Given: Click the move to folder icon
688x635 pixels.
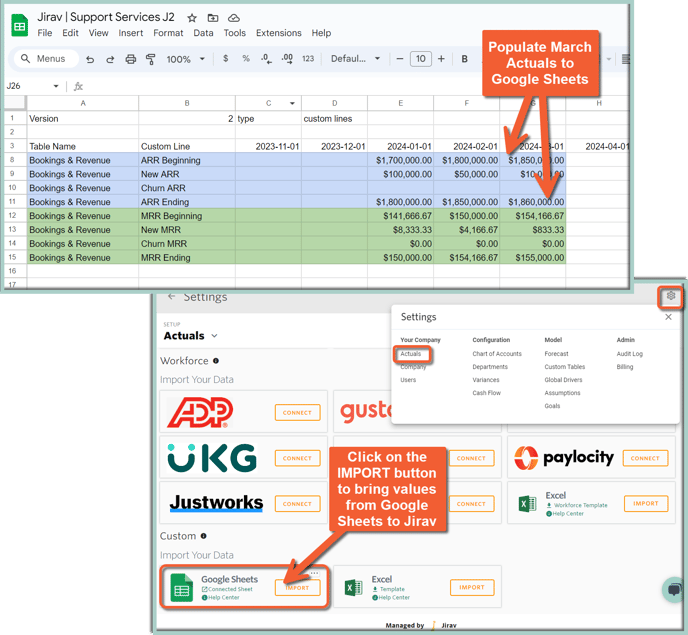Looking at the screenshot, I should 213,18.
